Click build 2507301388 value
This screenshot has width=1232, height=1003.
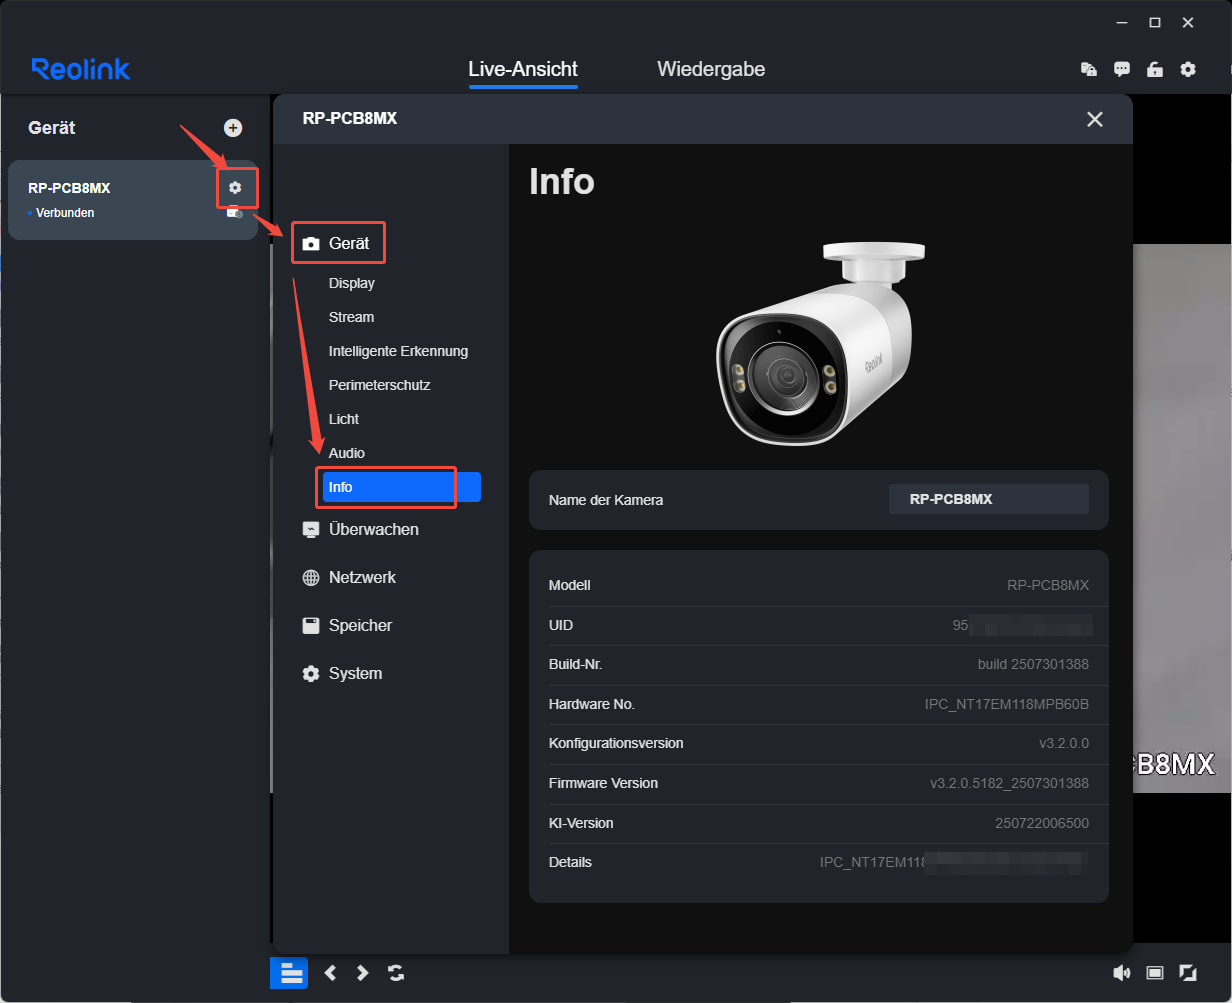[x=1033, y=664]
